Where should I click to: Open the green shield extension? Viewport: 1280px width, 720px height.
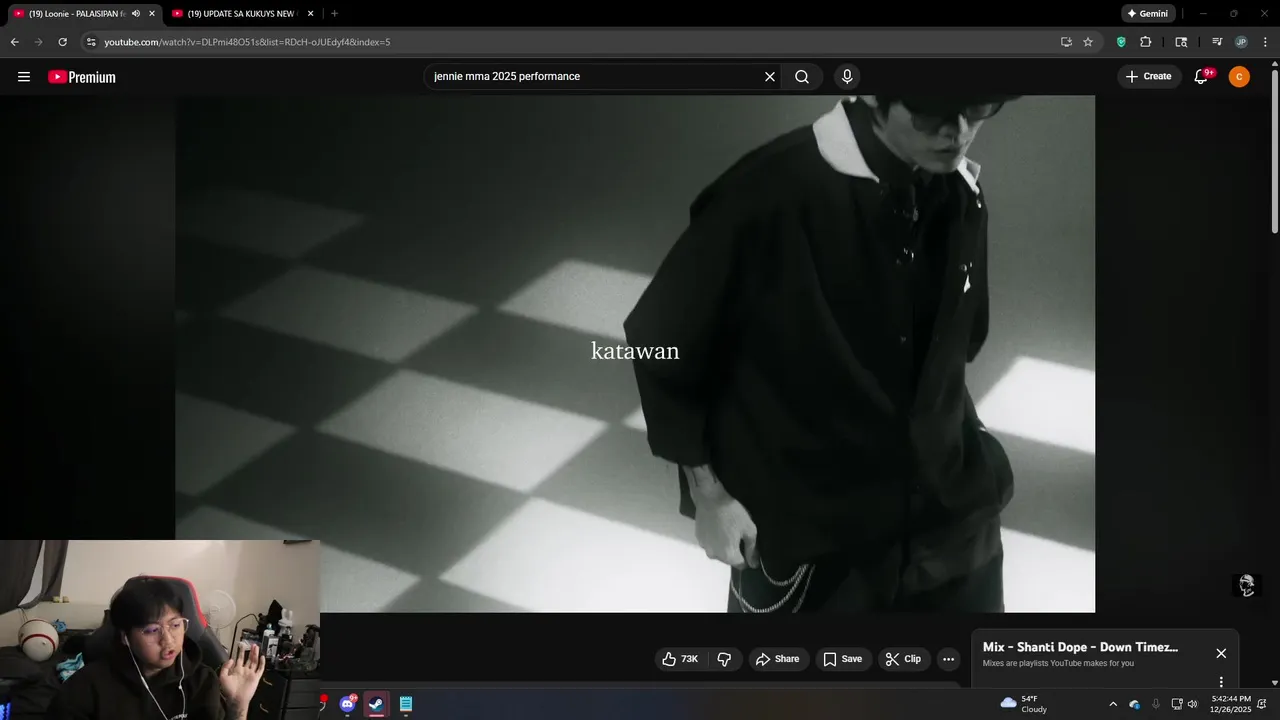[1121, 42]
